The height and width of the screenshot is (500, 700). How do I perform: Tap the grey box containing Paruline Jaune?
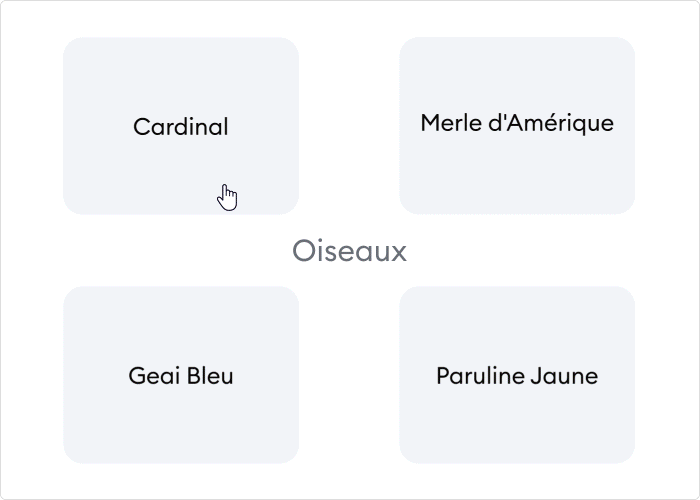[x=517, y=375]
